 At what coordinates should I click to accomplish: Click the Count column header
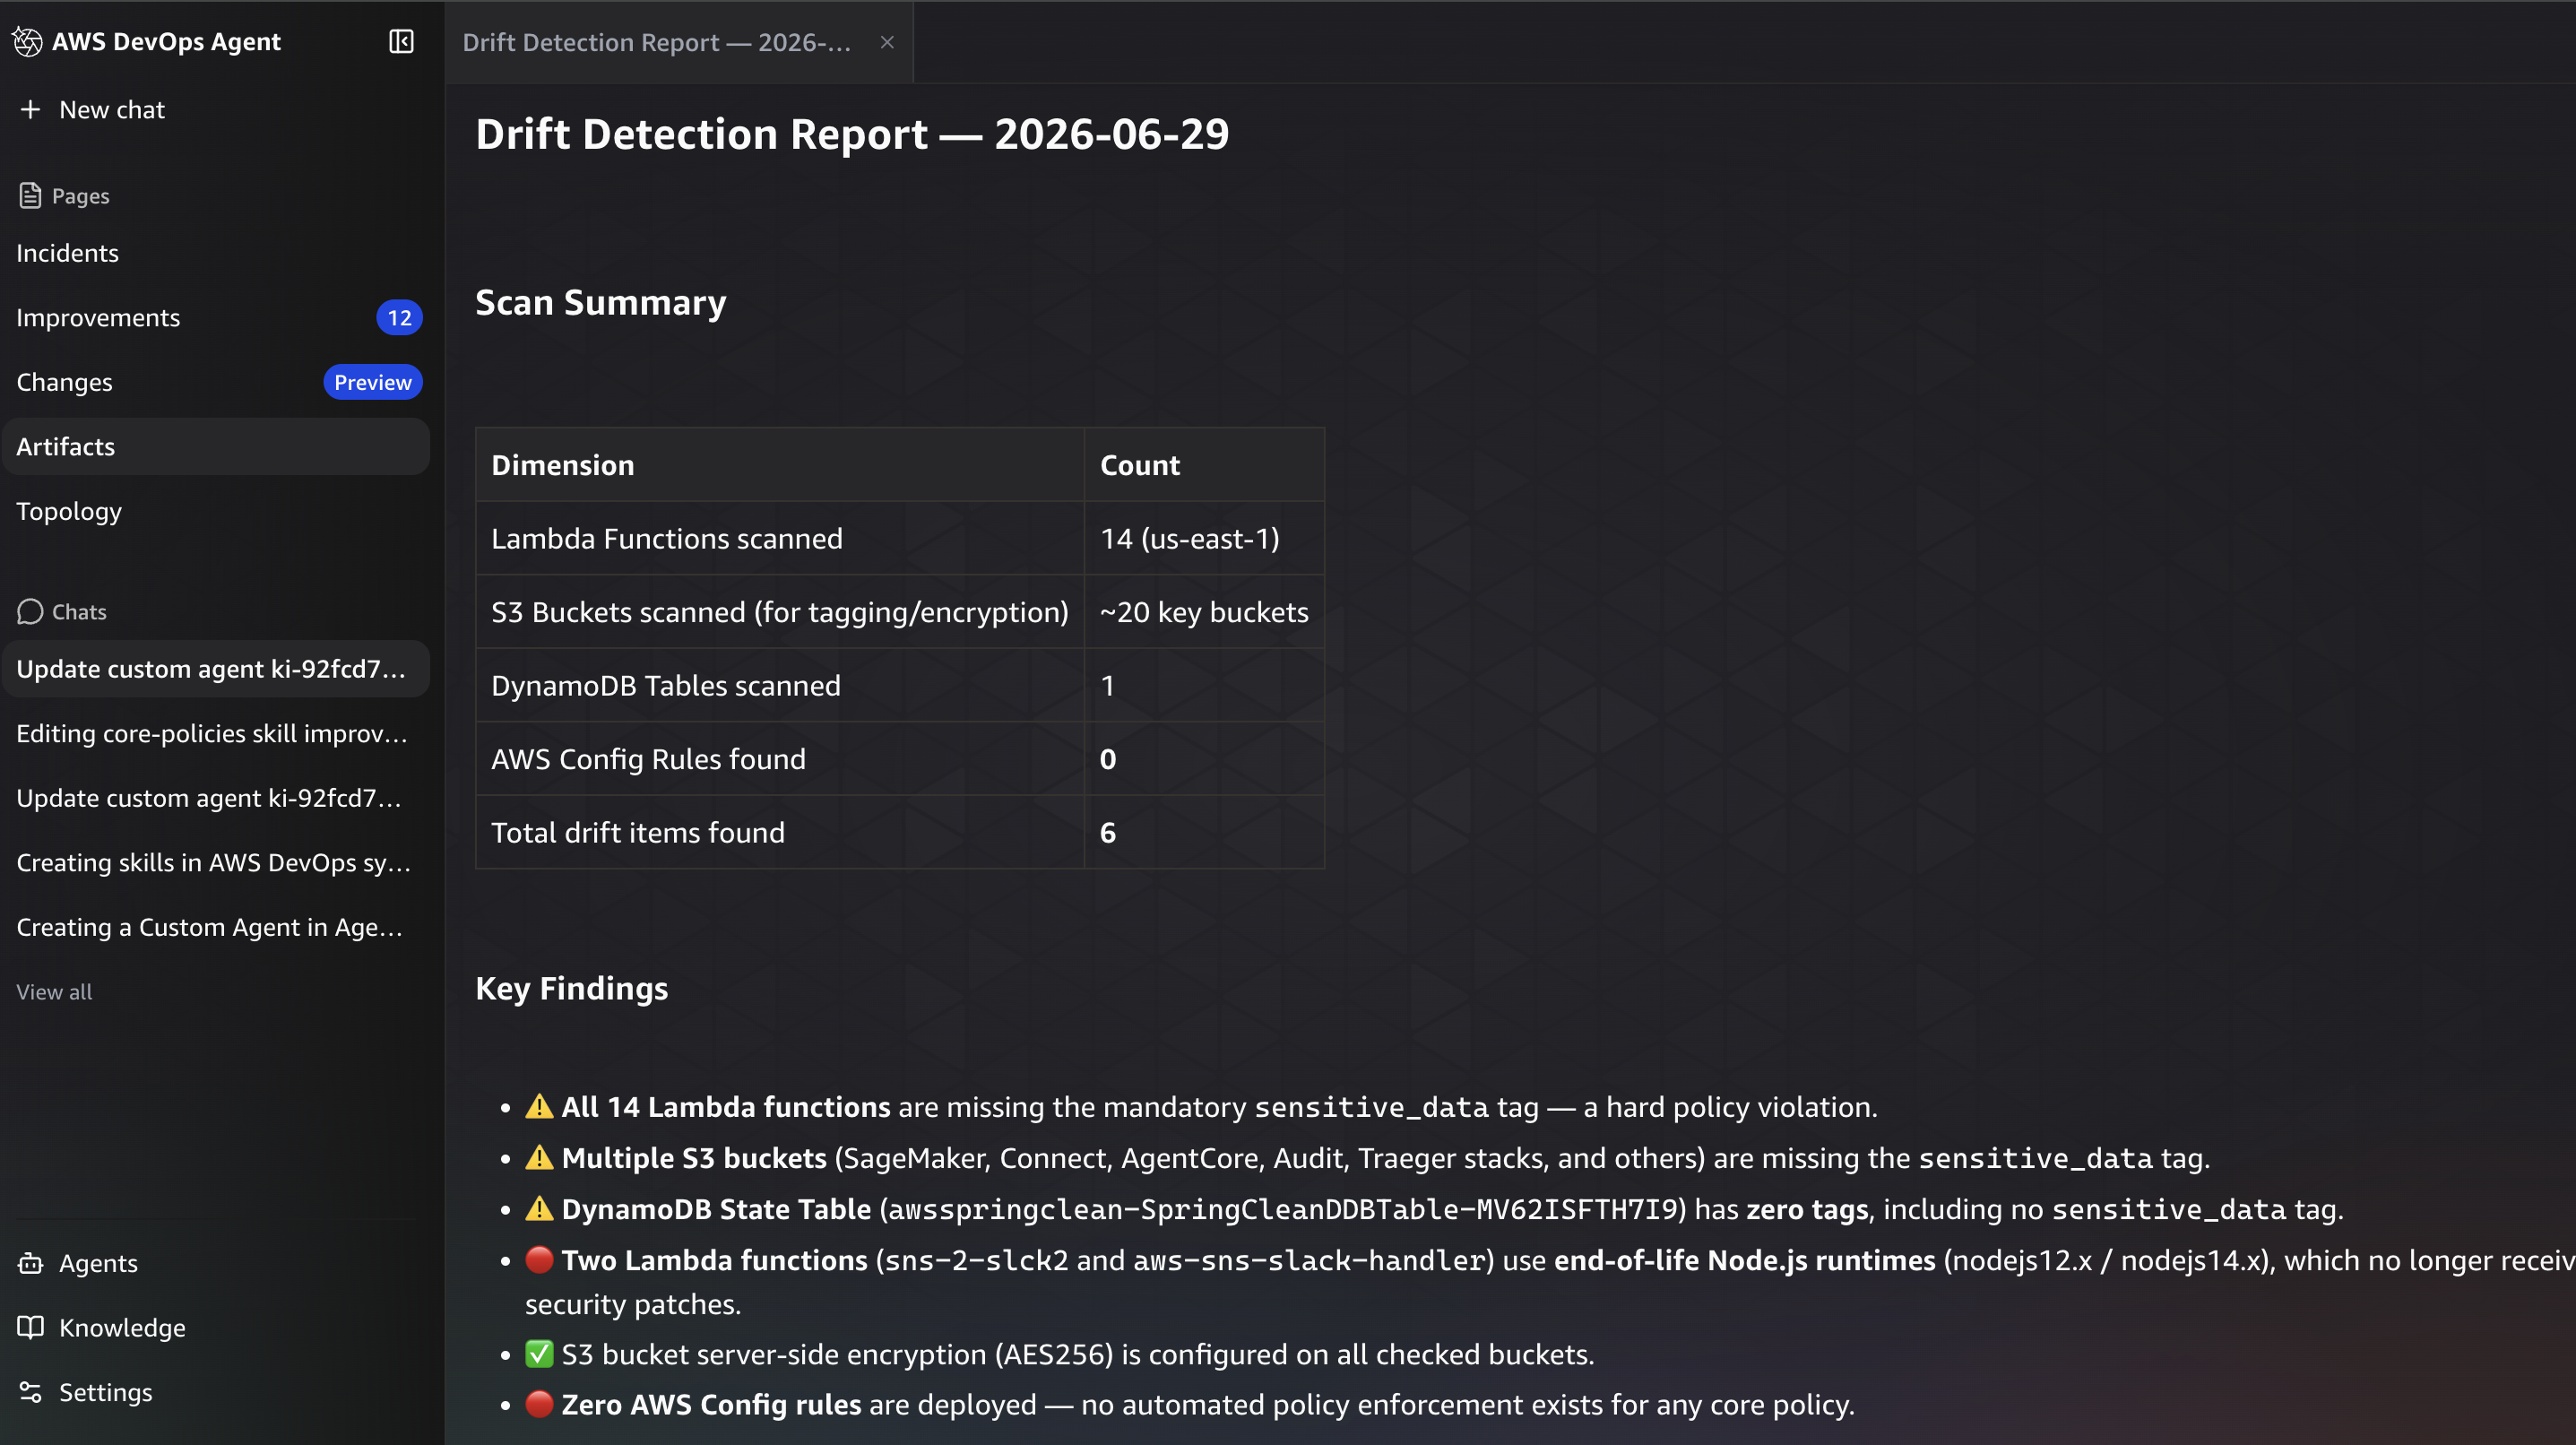[x=1204, y=465]
